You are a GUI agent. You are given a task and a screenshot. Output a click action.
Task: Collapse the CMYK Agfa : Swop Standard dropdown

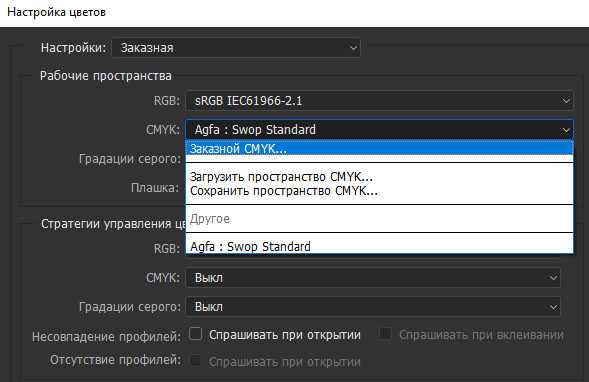click(379, 130)
